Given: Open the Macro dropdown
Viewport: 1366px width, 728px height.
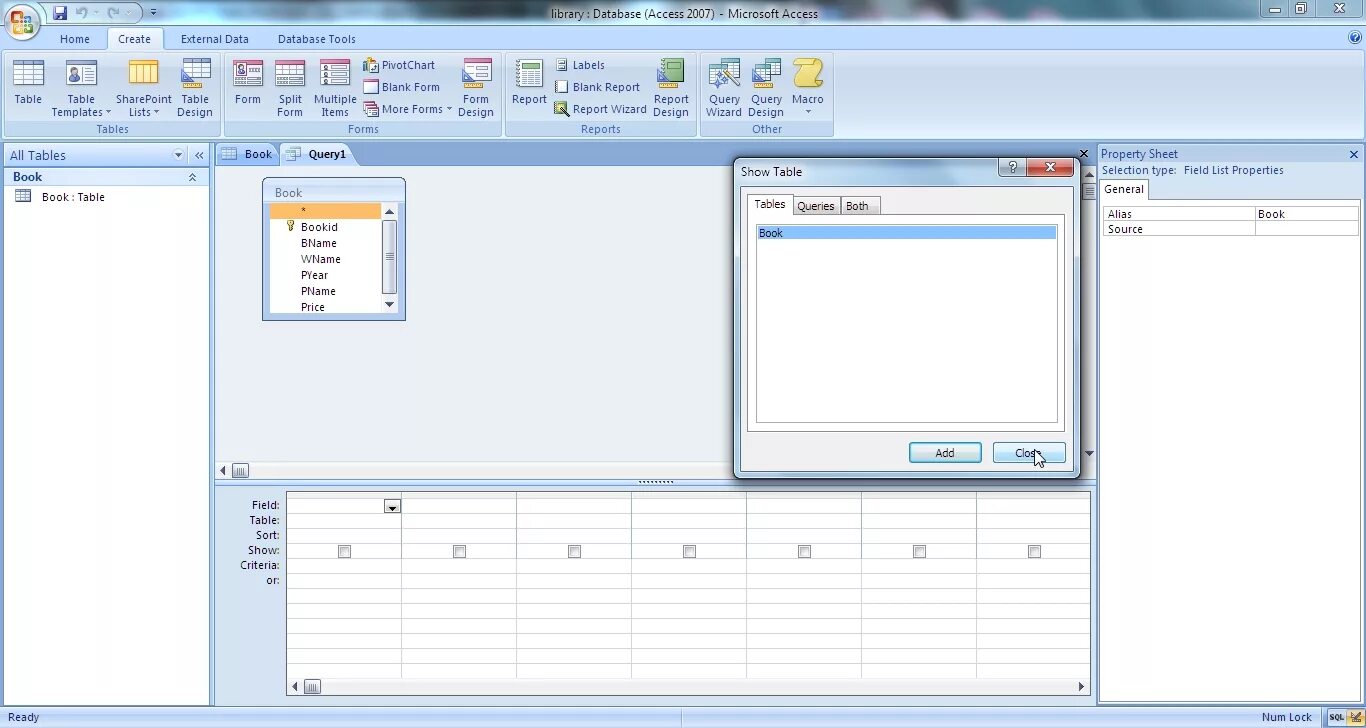Looking at the screenshot, I should click(808, 88).
